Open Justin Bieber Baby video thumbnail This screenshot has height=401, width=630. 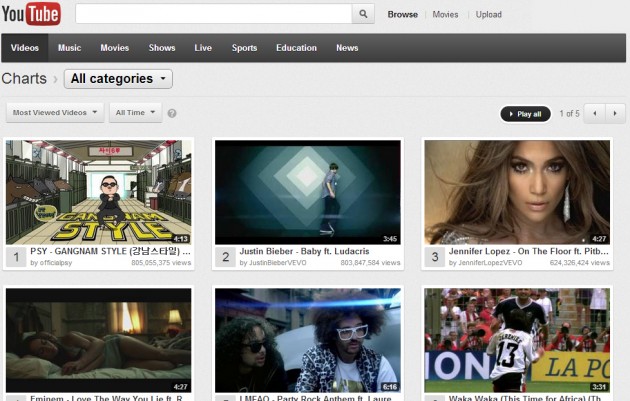click(308, 192)
